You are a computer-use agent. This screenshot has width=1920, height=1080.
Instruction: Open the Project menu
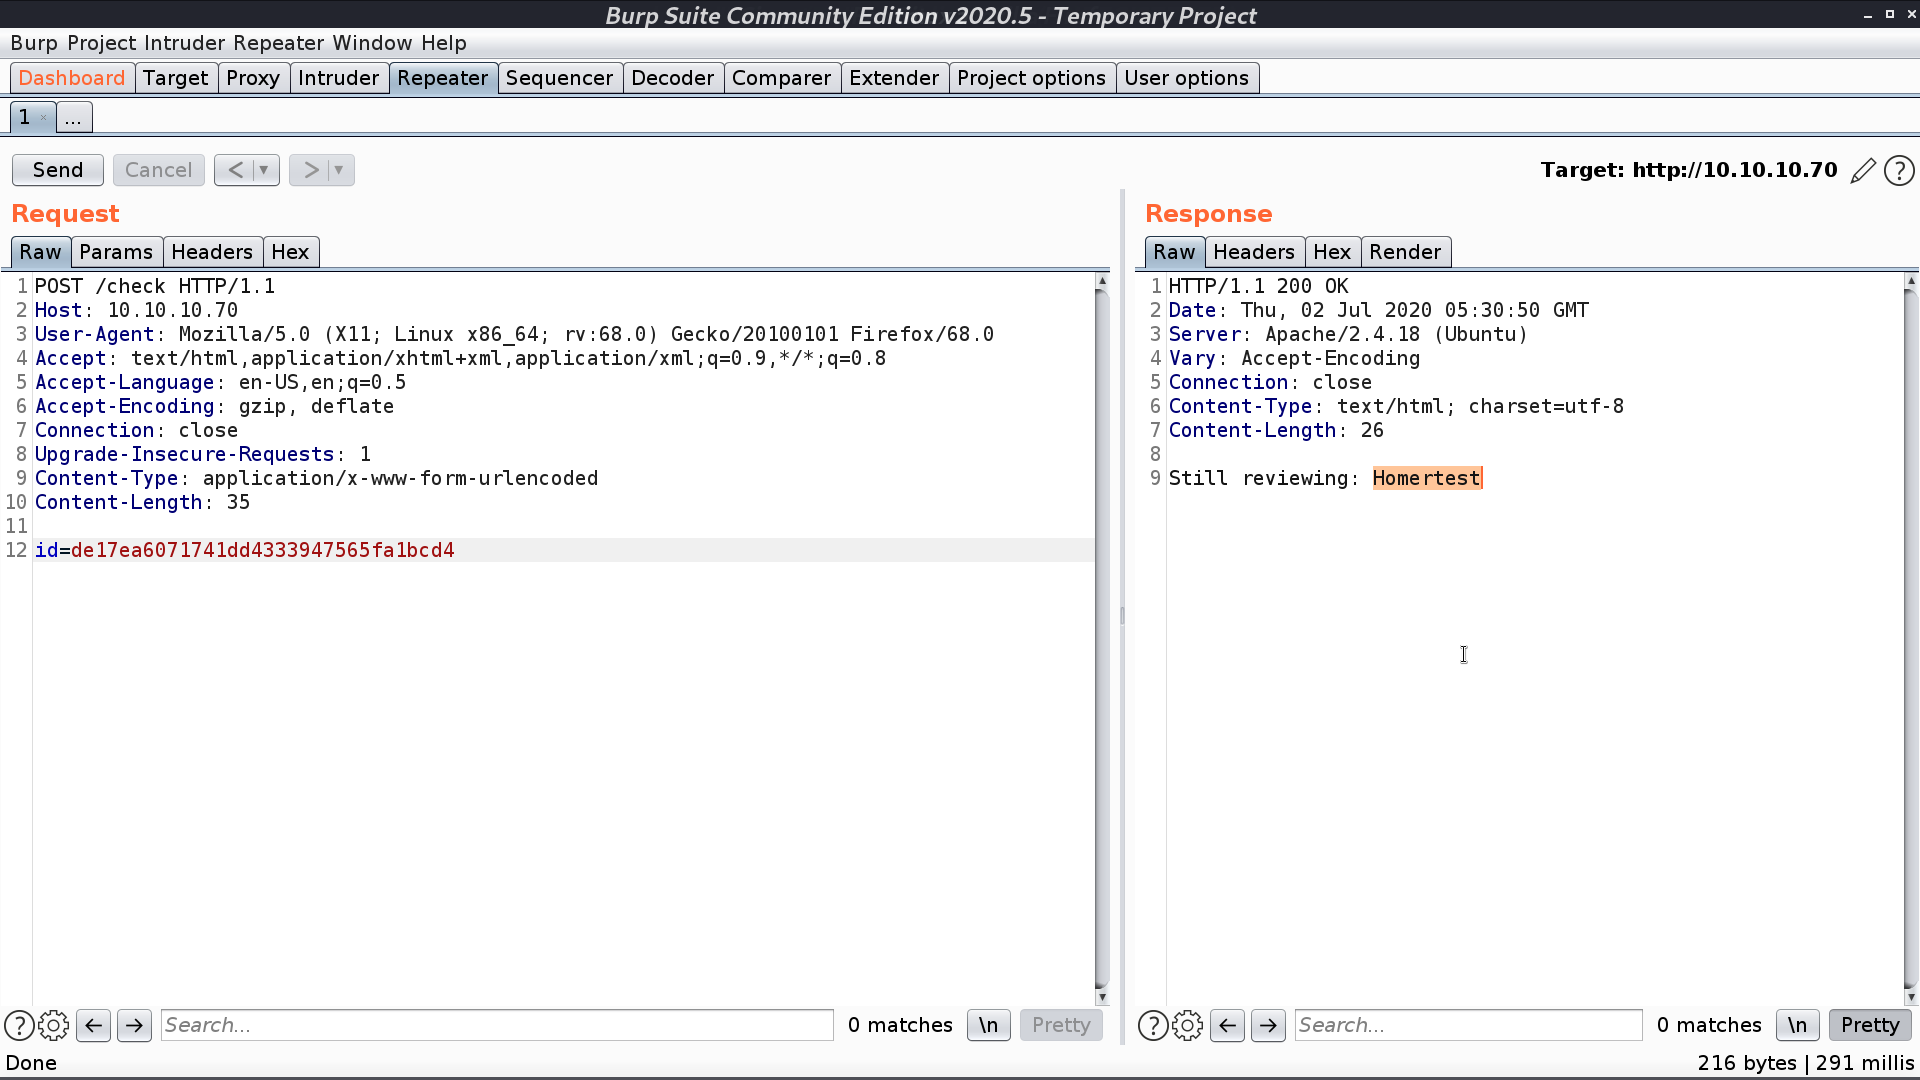coord(102,43)
